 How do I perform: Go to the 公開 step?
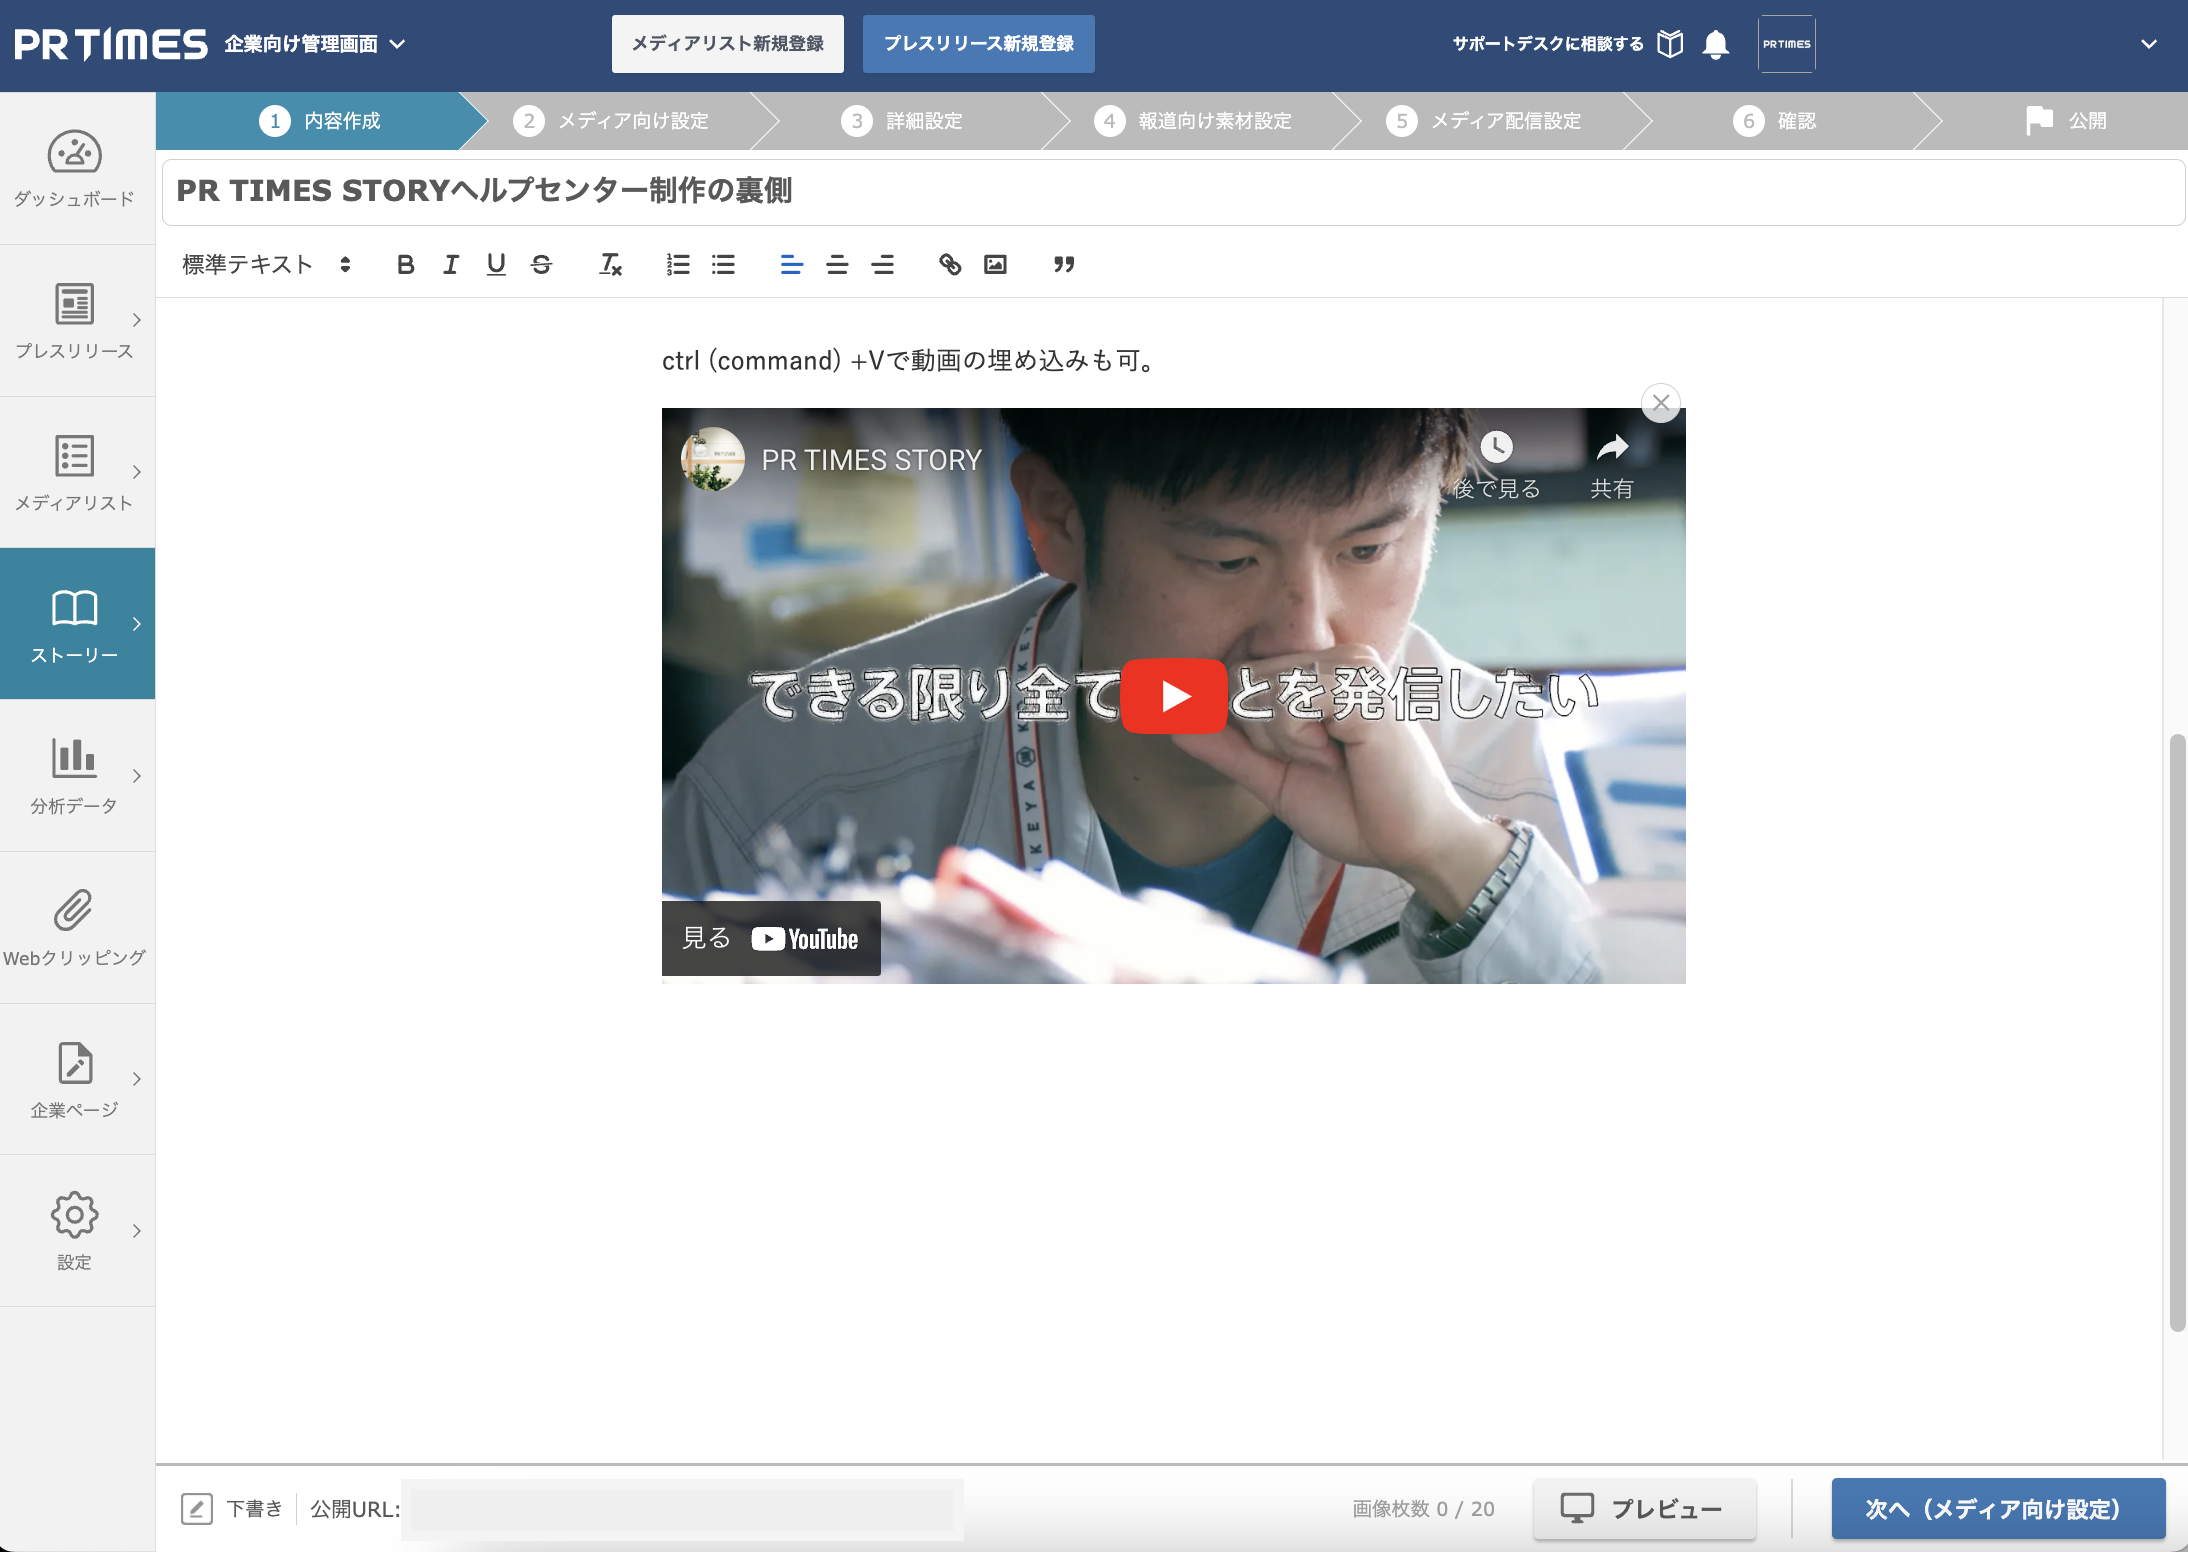(x=2066, y=121)
